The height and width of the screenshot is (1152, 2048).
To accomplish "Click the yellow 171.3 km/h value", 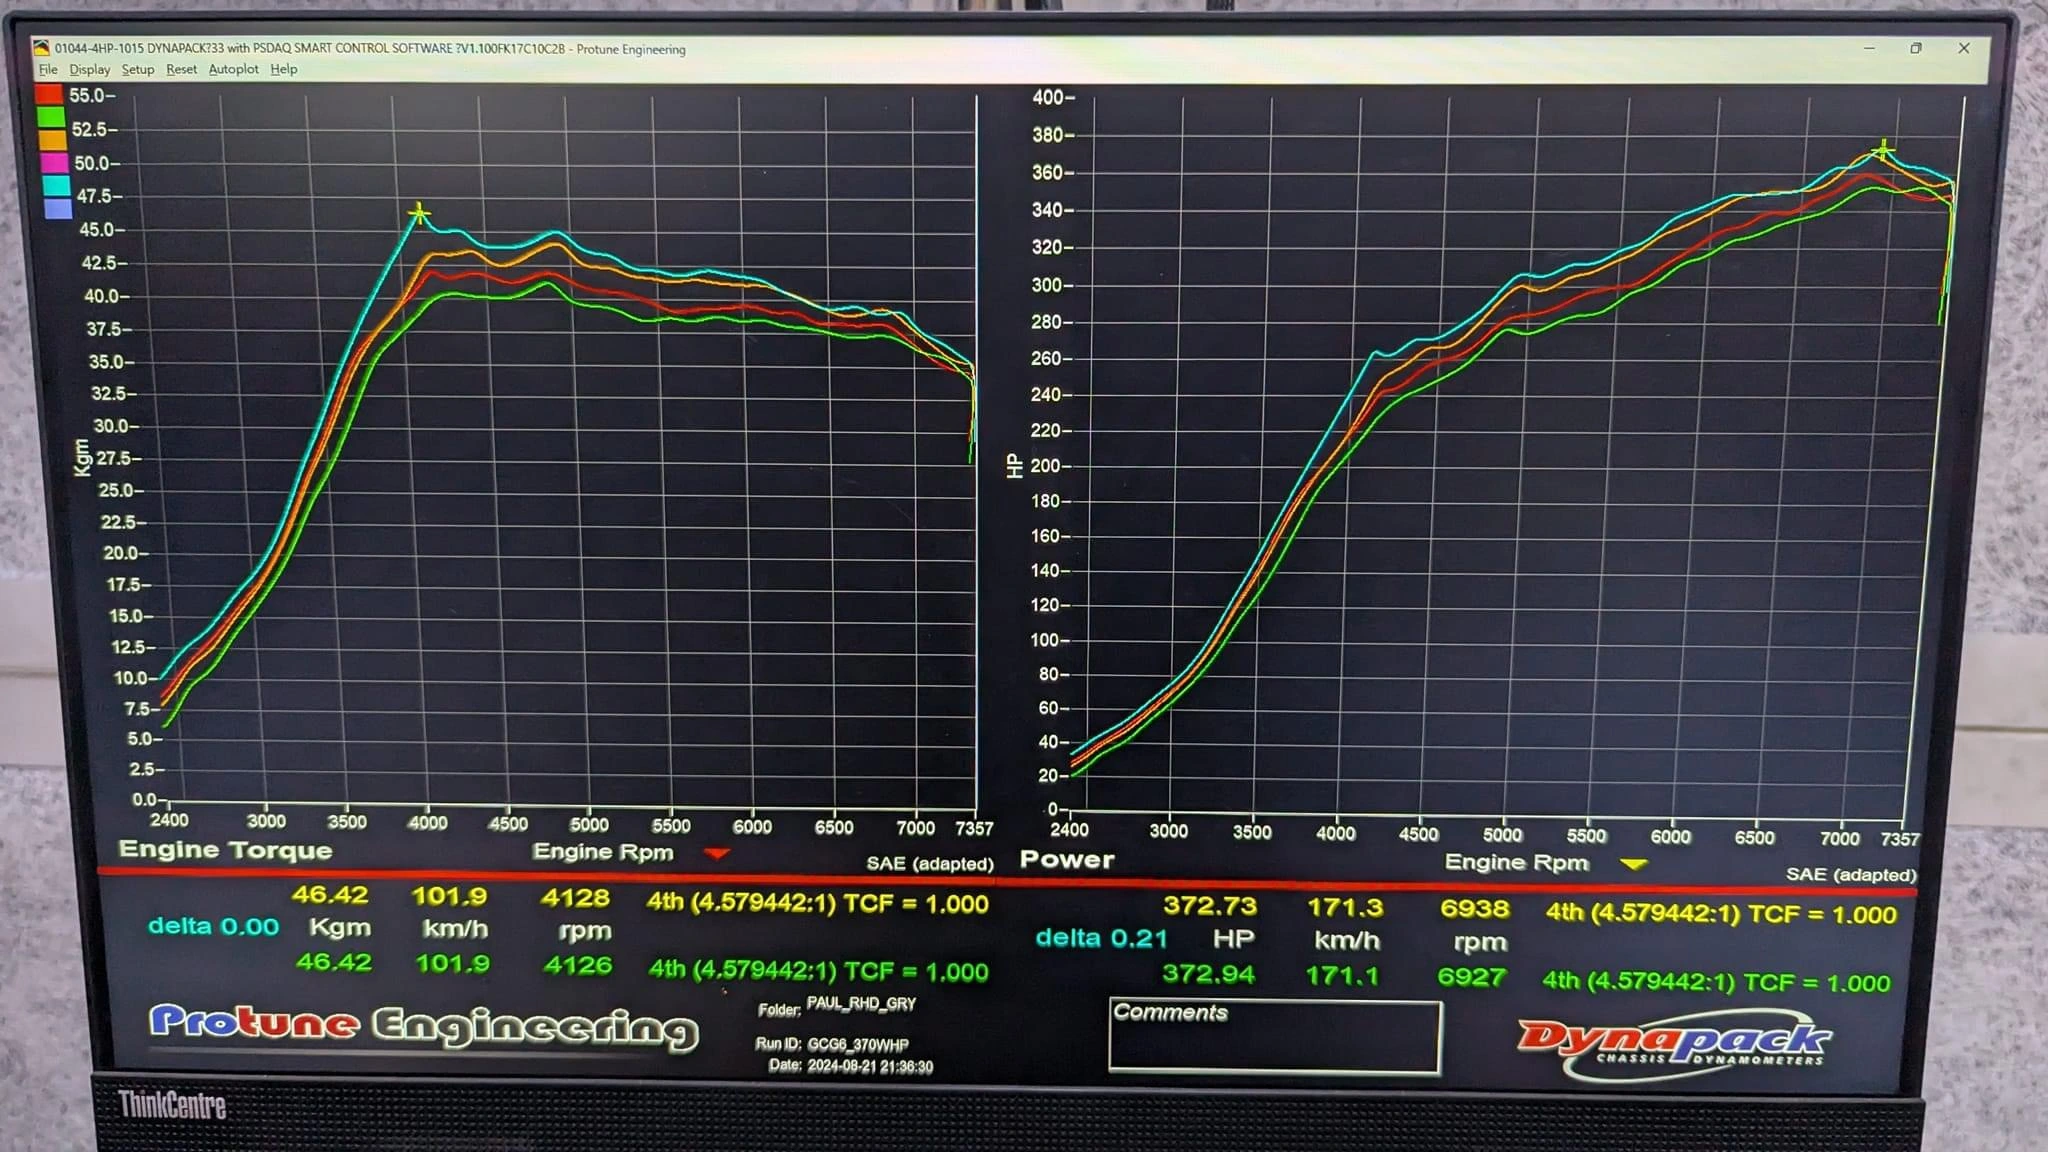I will pos(1345,908).
